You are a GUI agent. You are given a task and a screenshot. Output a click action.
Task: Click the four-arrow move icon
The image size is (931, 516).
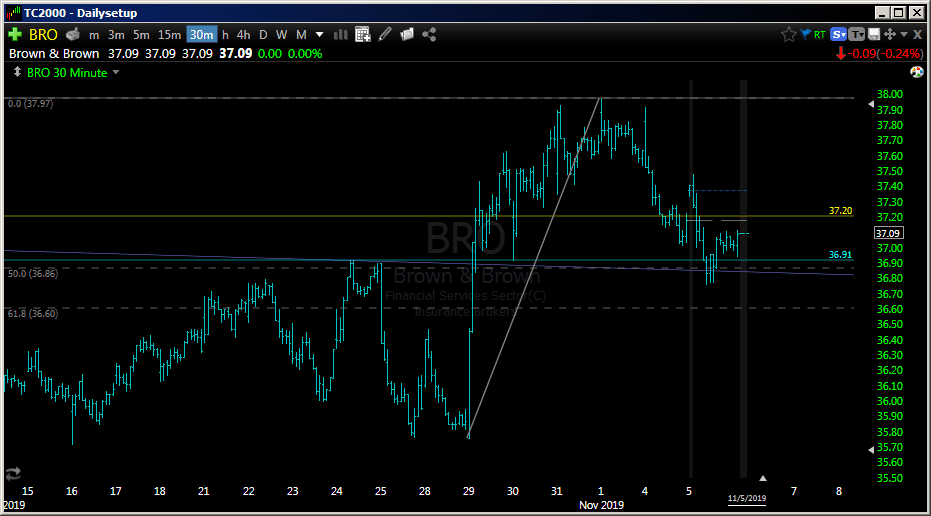click(x=889, y=34)
